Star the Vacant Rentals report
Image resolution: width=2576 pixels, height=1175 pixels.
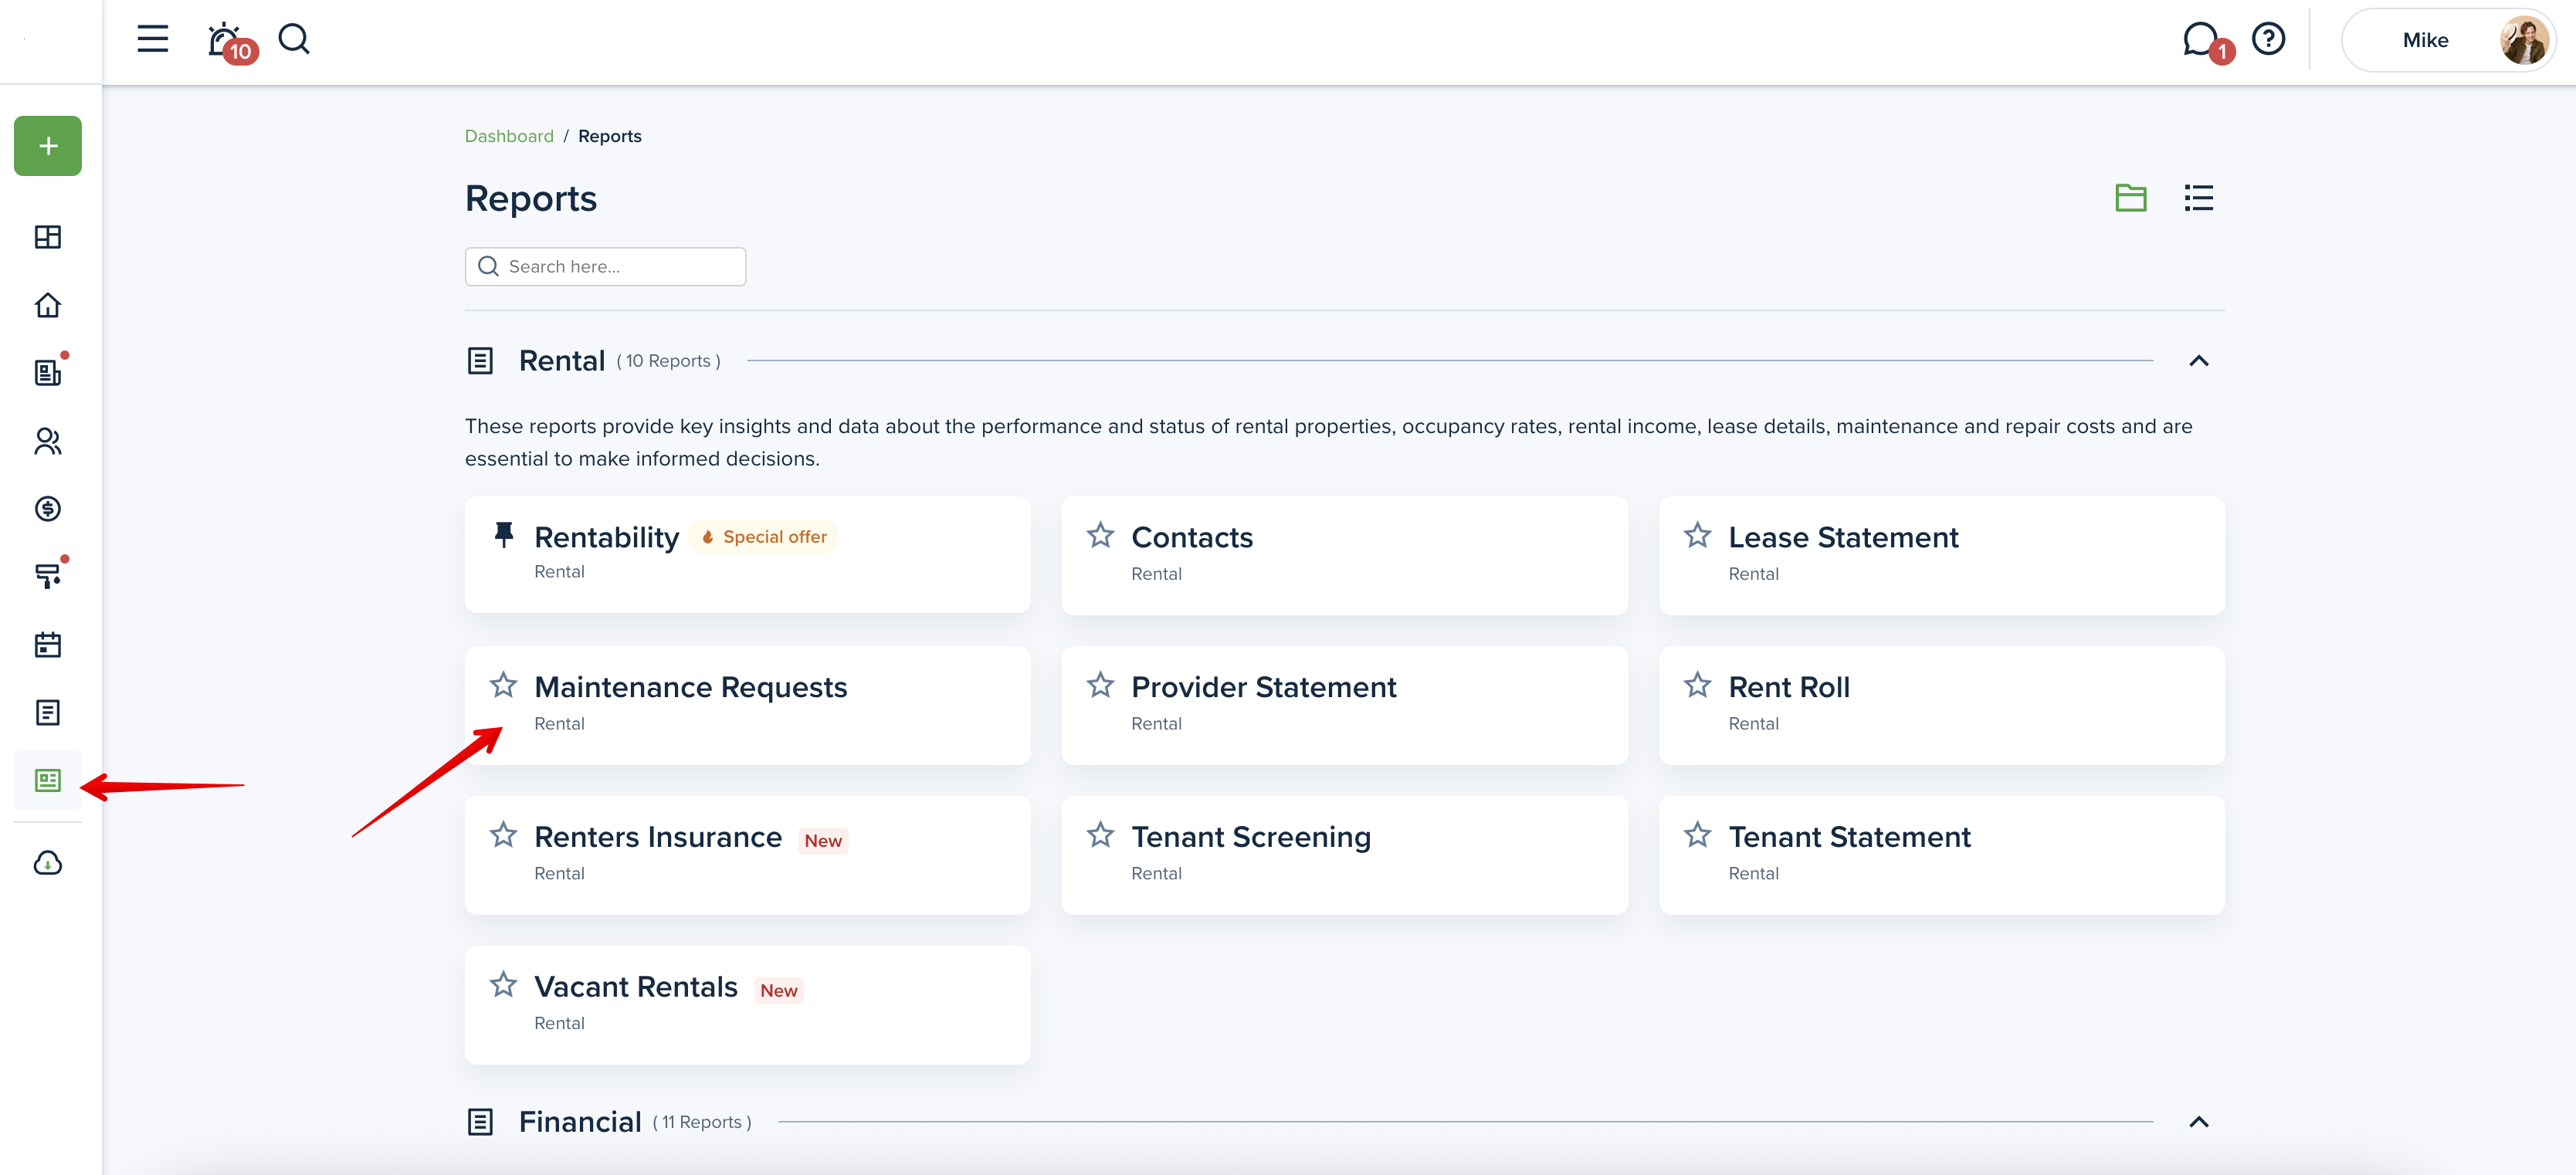pyautogui.click(x=503, y=985)
